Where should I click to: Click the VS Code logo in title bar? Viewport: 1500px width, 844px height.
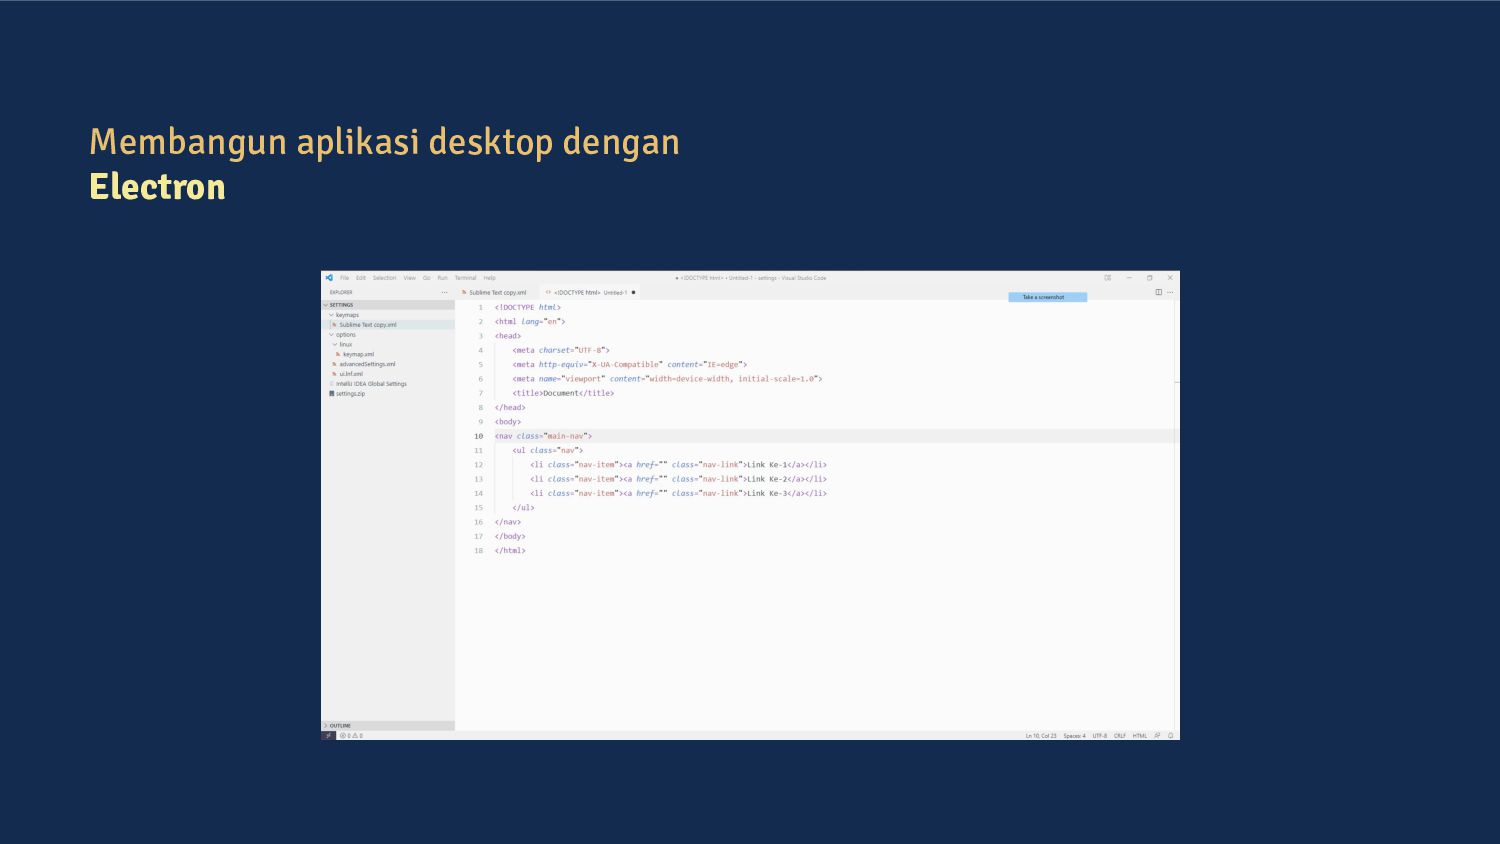[x=329, y=278]
